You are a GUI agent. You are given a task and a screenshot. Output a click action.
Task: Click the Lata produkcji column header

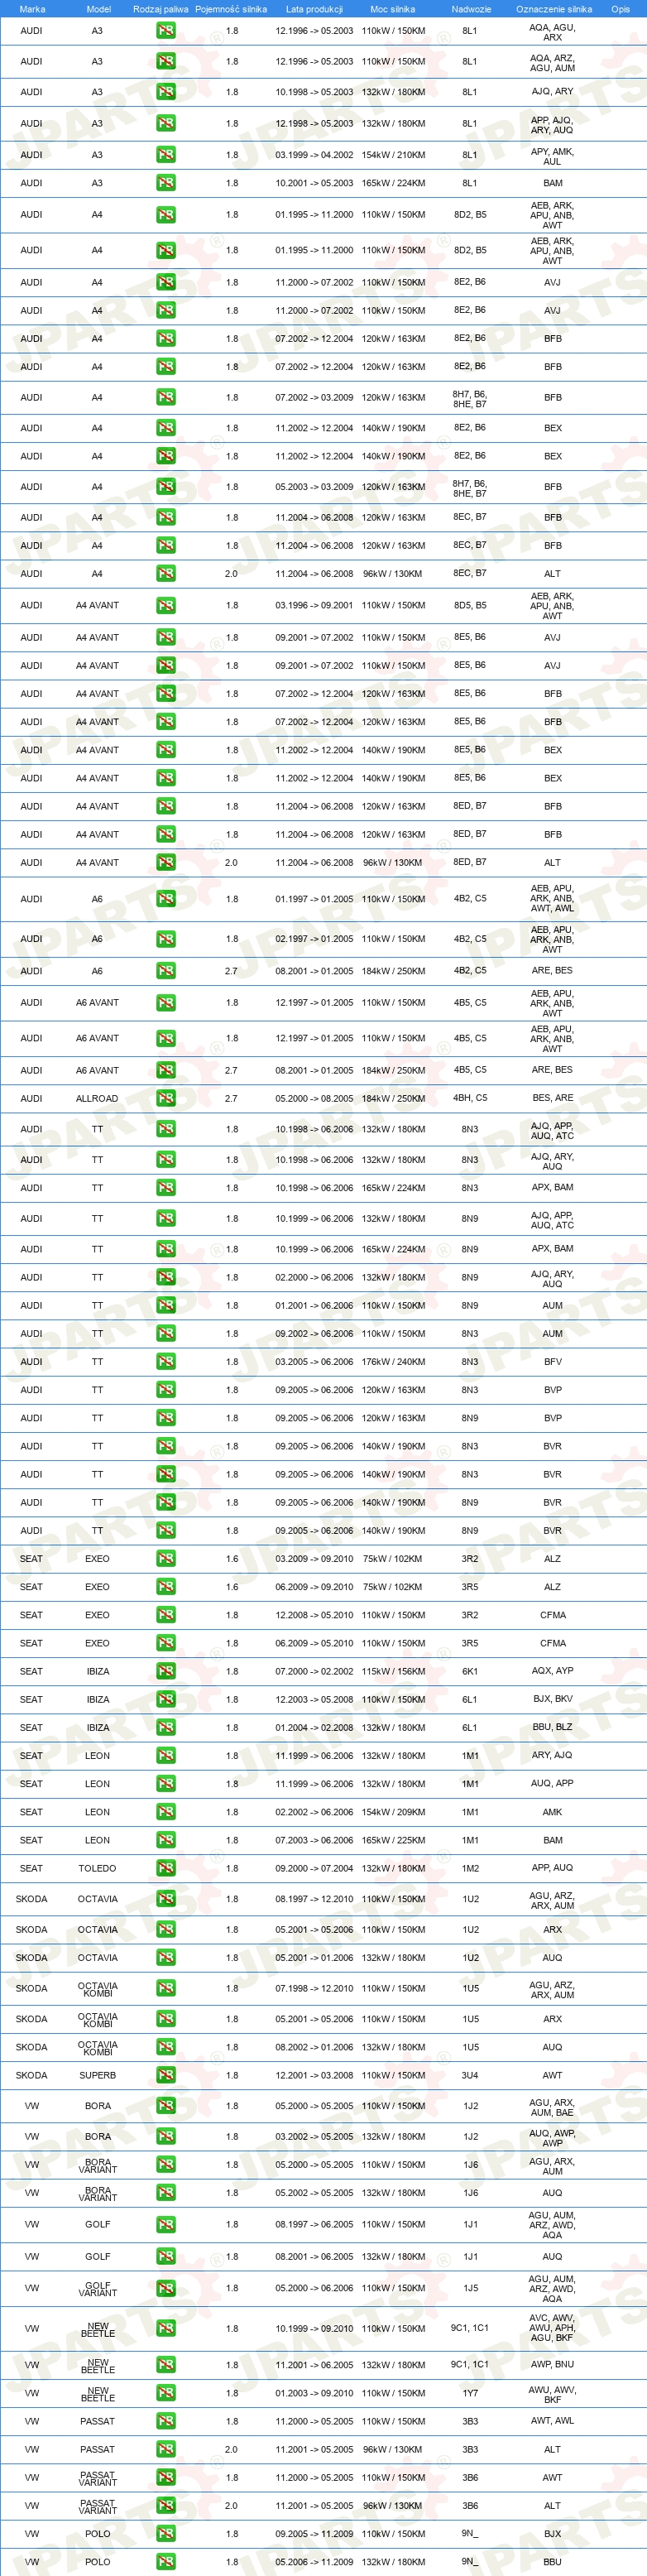pyautogui.click(x=314, y=9)
